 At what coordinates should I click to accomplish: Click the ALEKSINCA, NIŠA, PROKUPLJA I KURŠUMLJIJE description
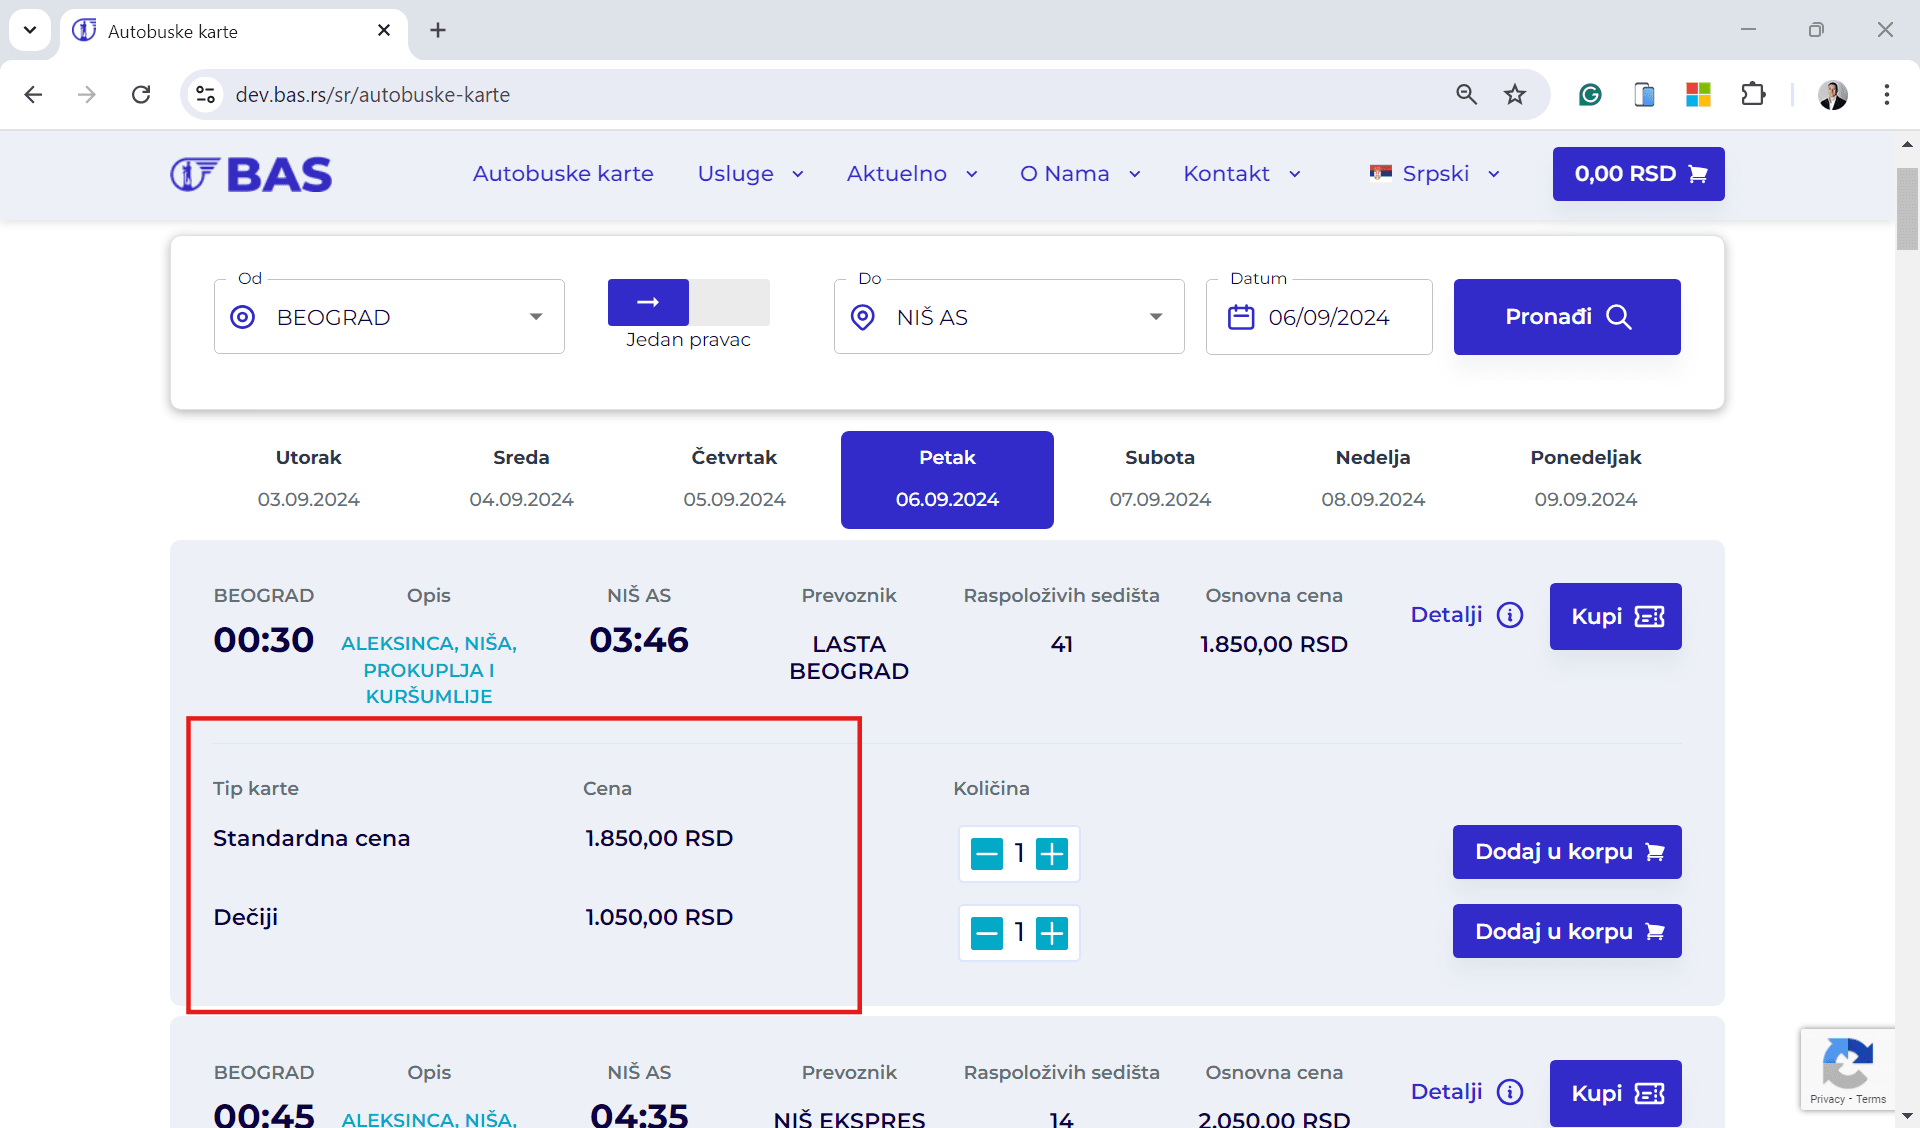[x=429, y=669]
